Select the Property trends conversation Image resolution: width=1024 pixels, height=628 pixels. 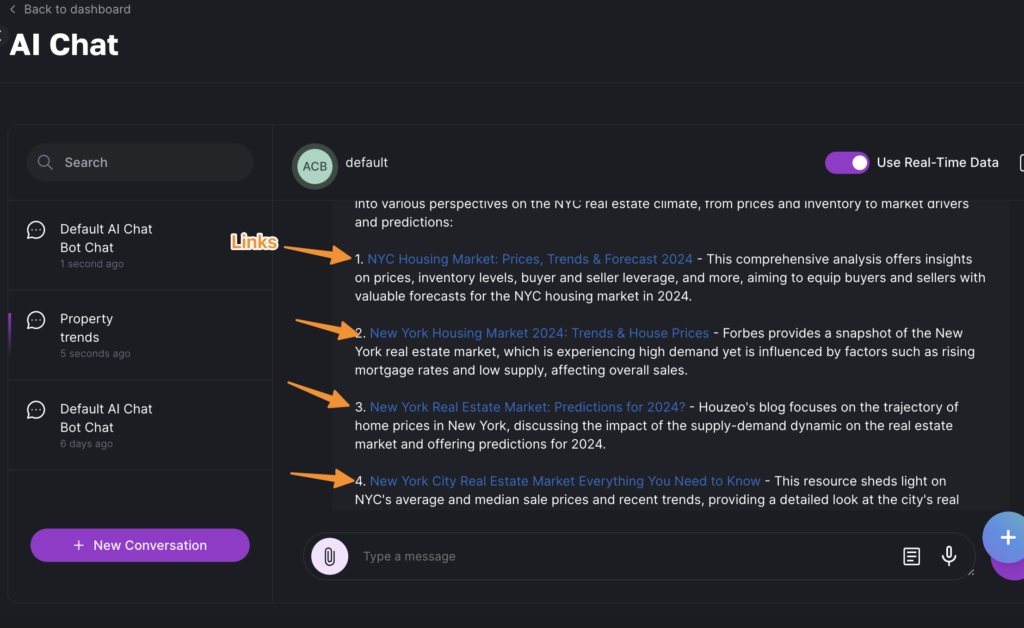point(86,328)
